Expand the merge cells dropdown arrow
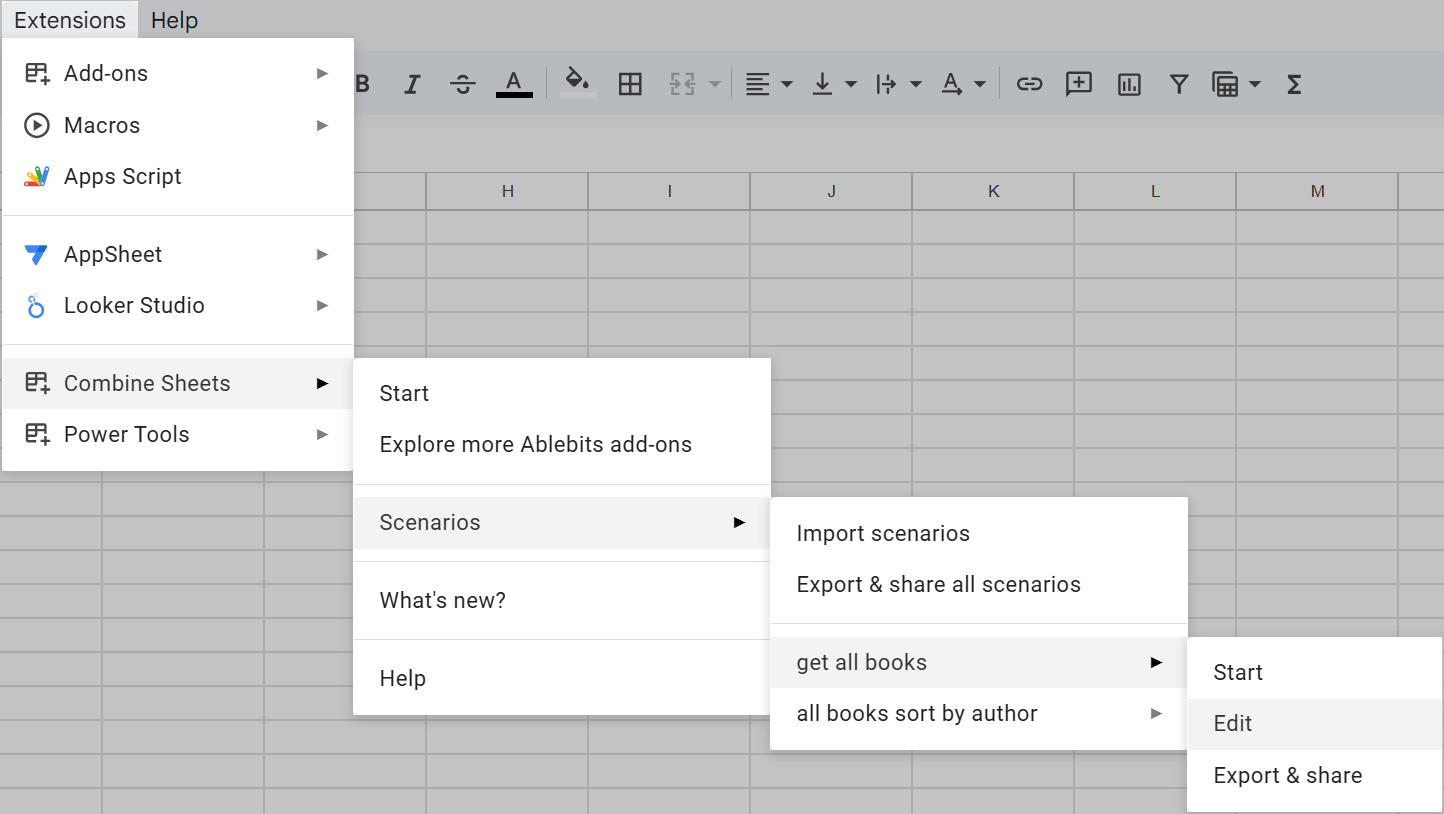The width and height of the screenshot is (1444, 814). click(715, 85)
